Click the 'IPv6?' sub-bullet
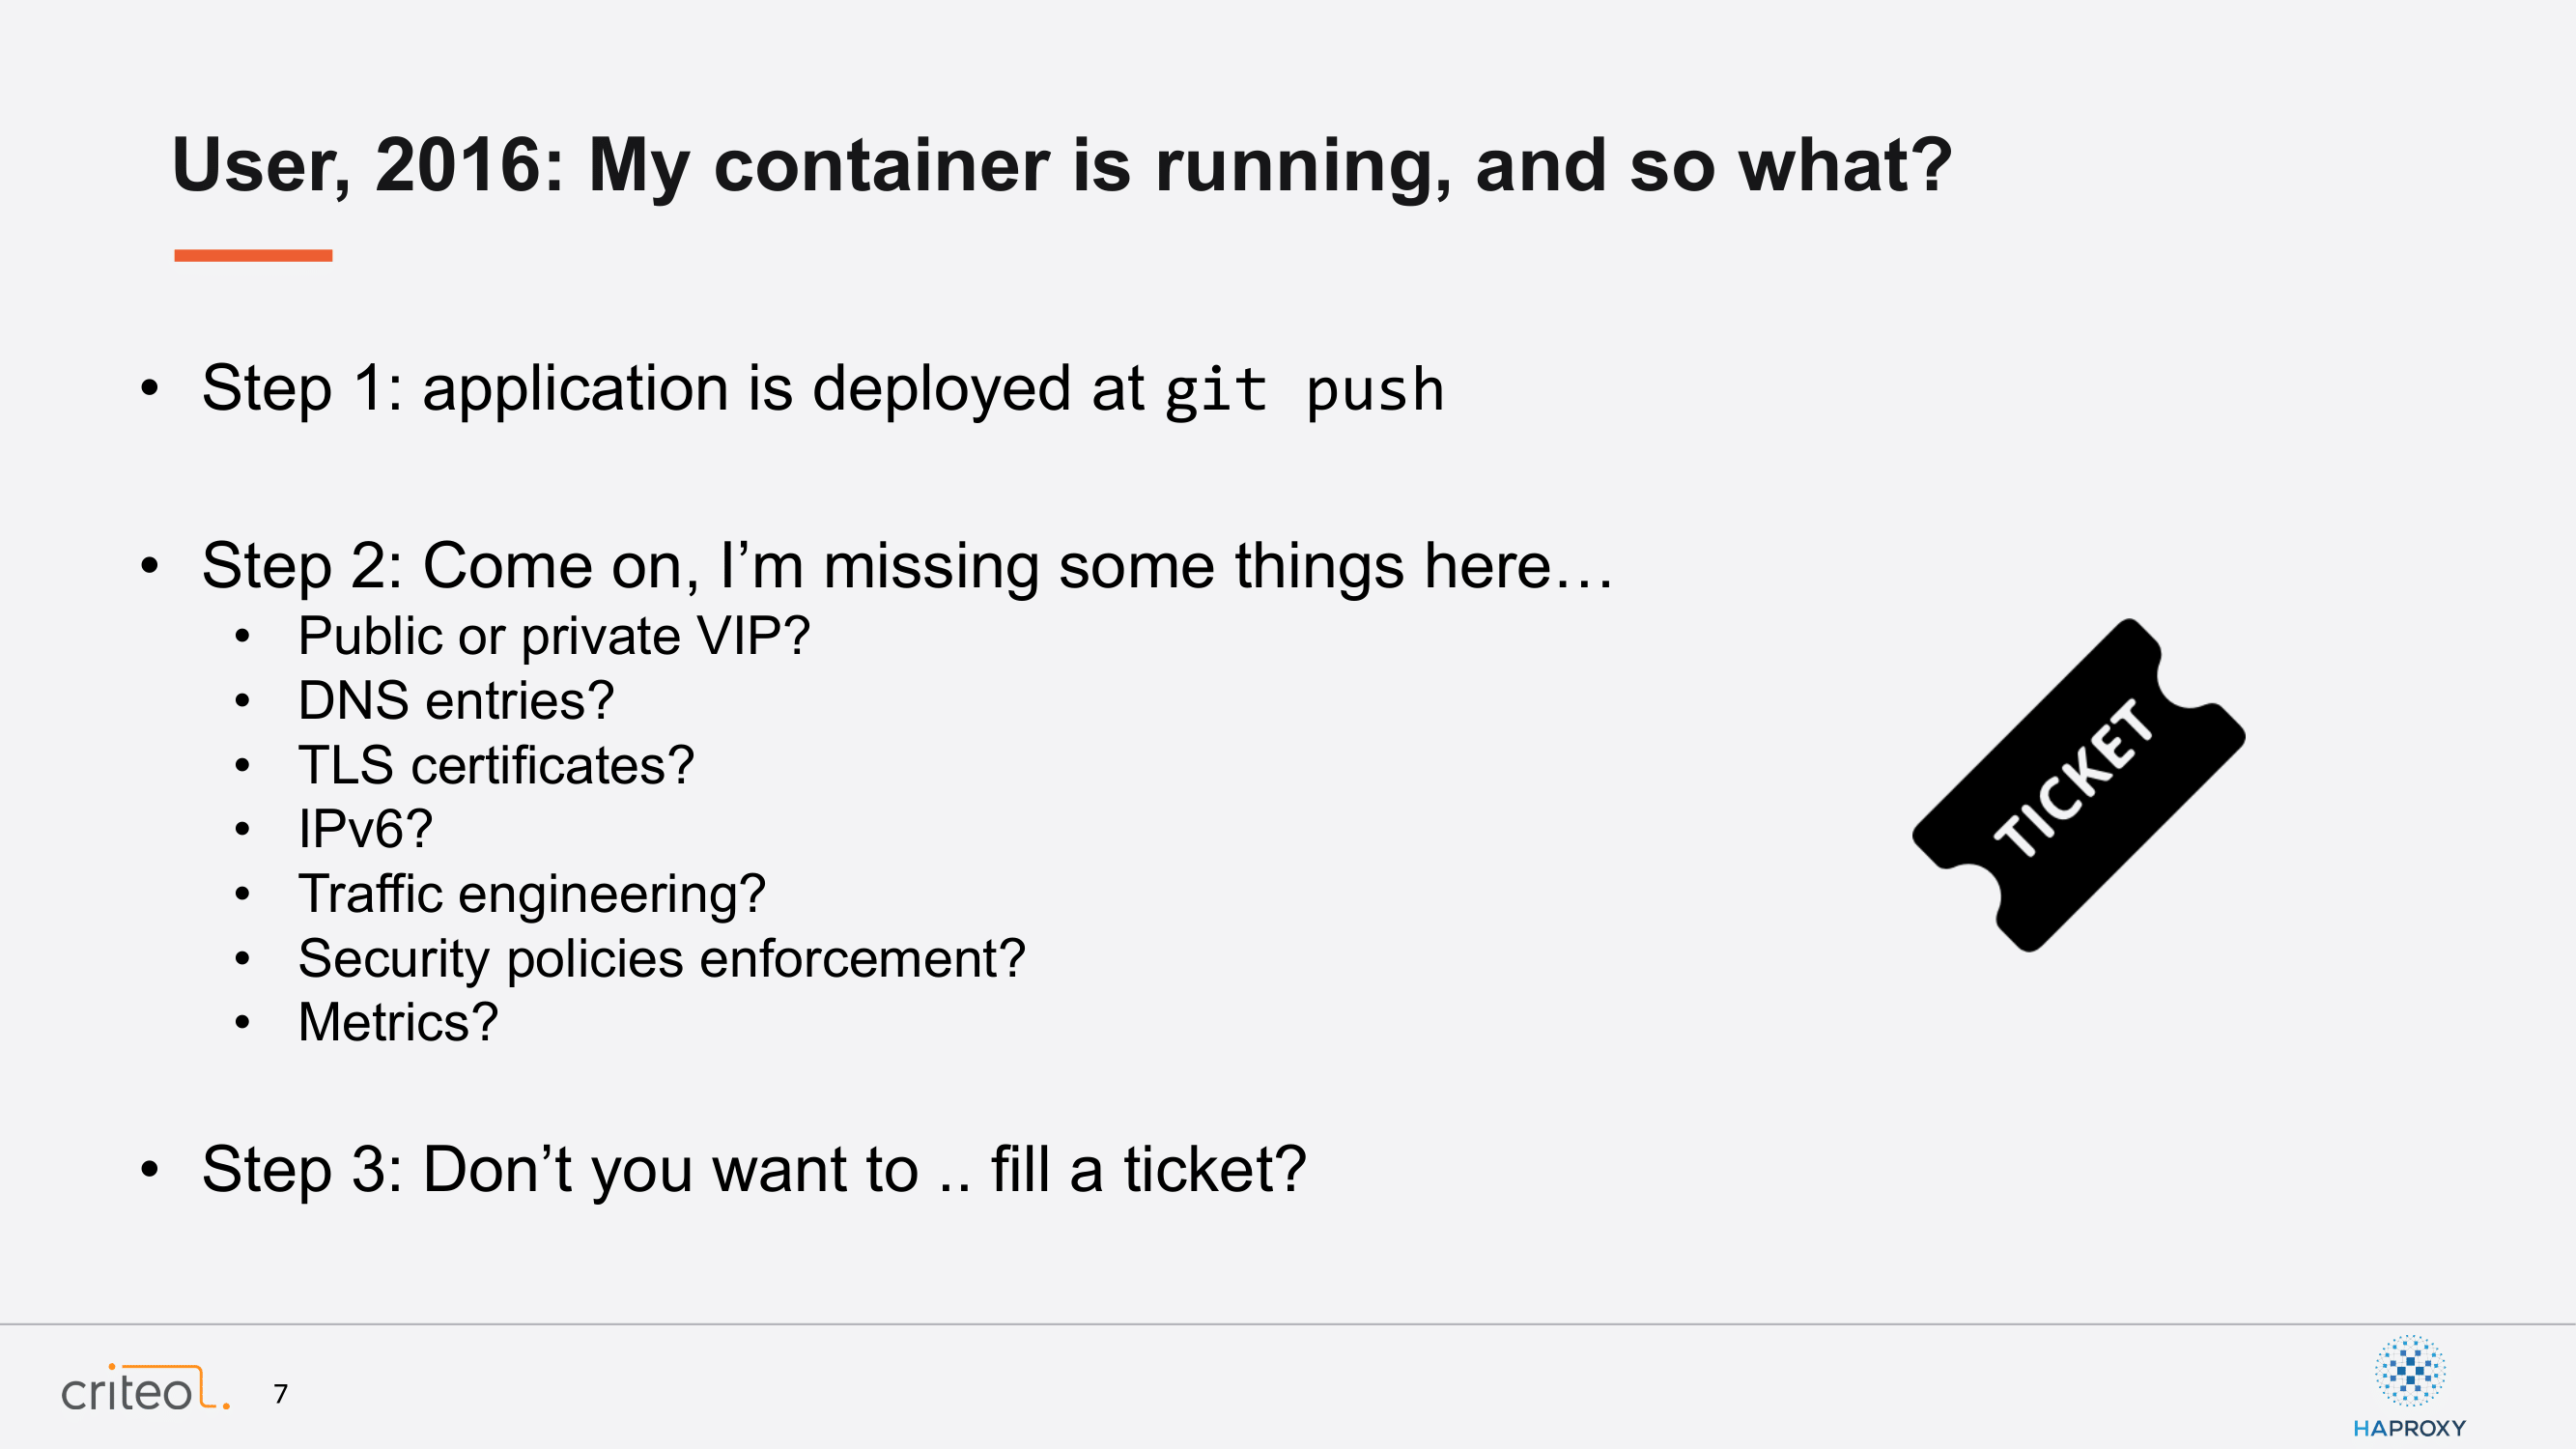The width and height of the screenshot is (2576, 1449). (365, 829)
